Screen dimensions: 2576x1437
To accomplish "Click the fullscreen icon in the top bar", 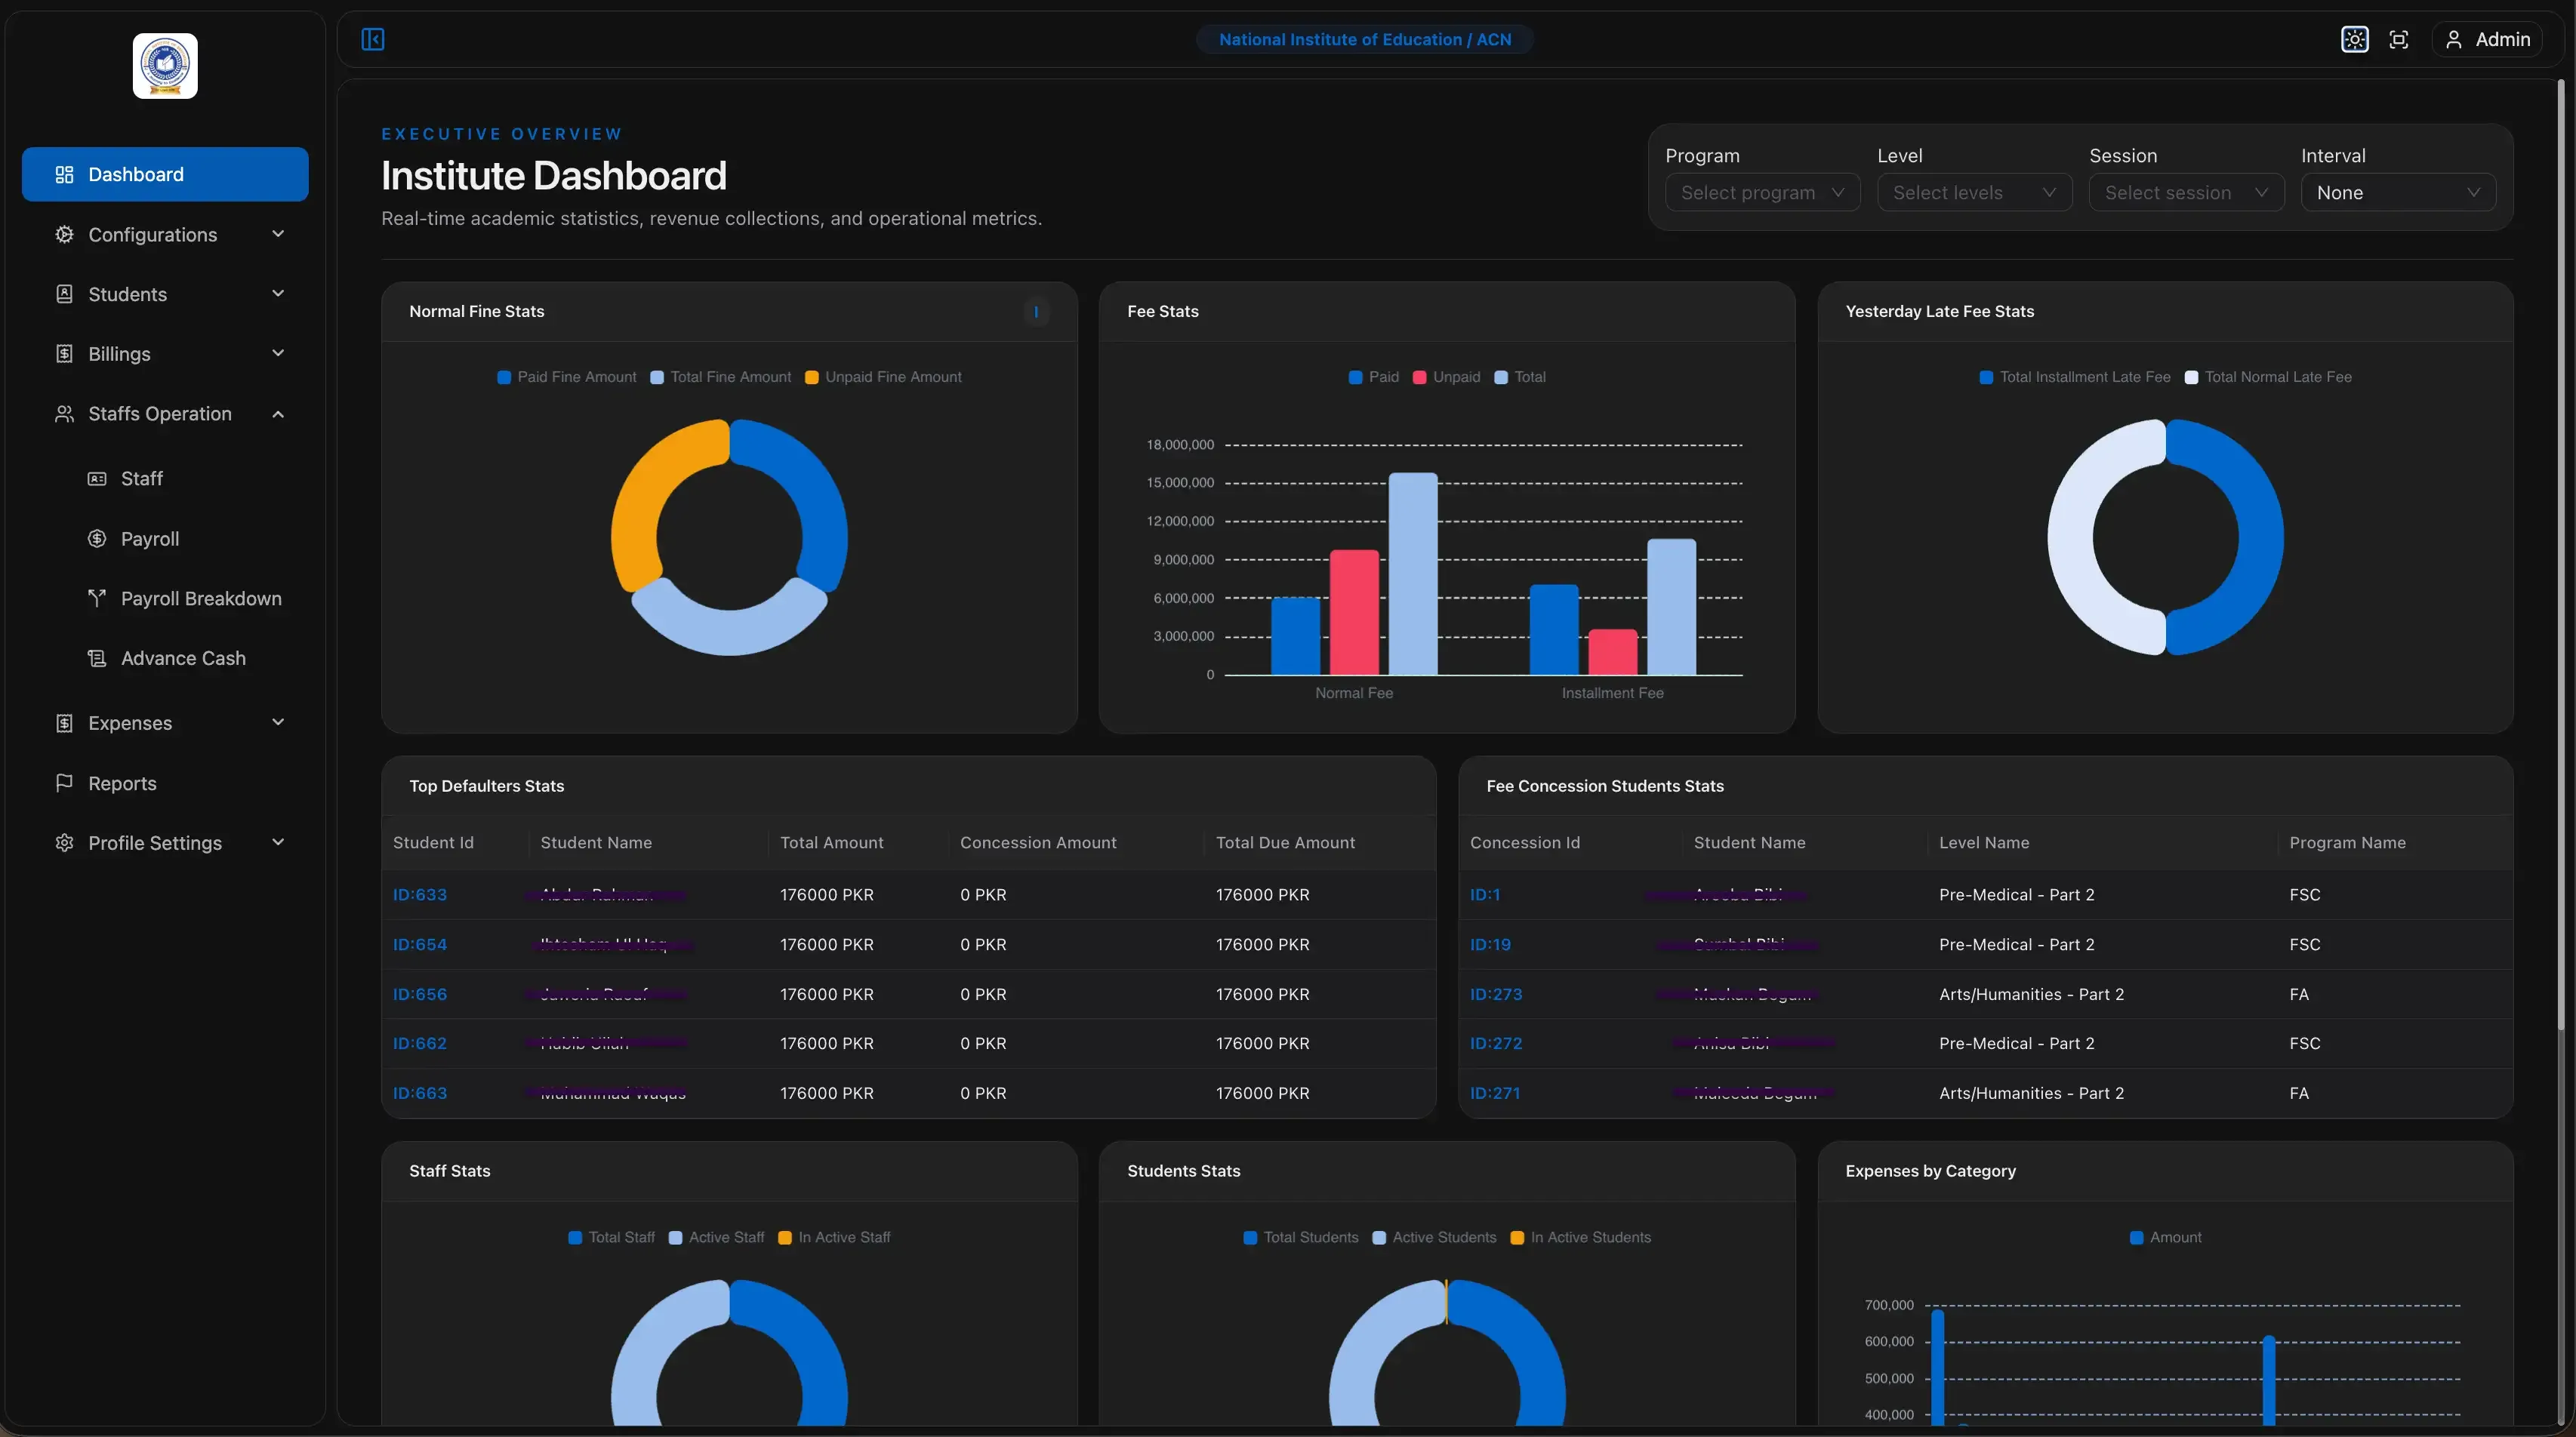I will [2398, 39].
